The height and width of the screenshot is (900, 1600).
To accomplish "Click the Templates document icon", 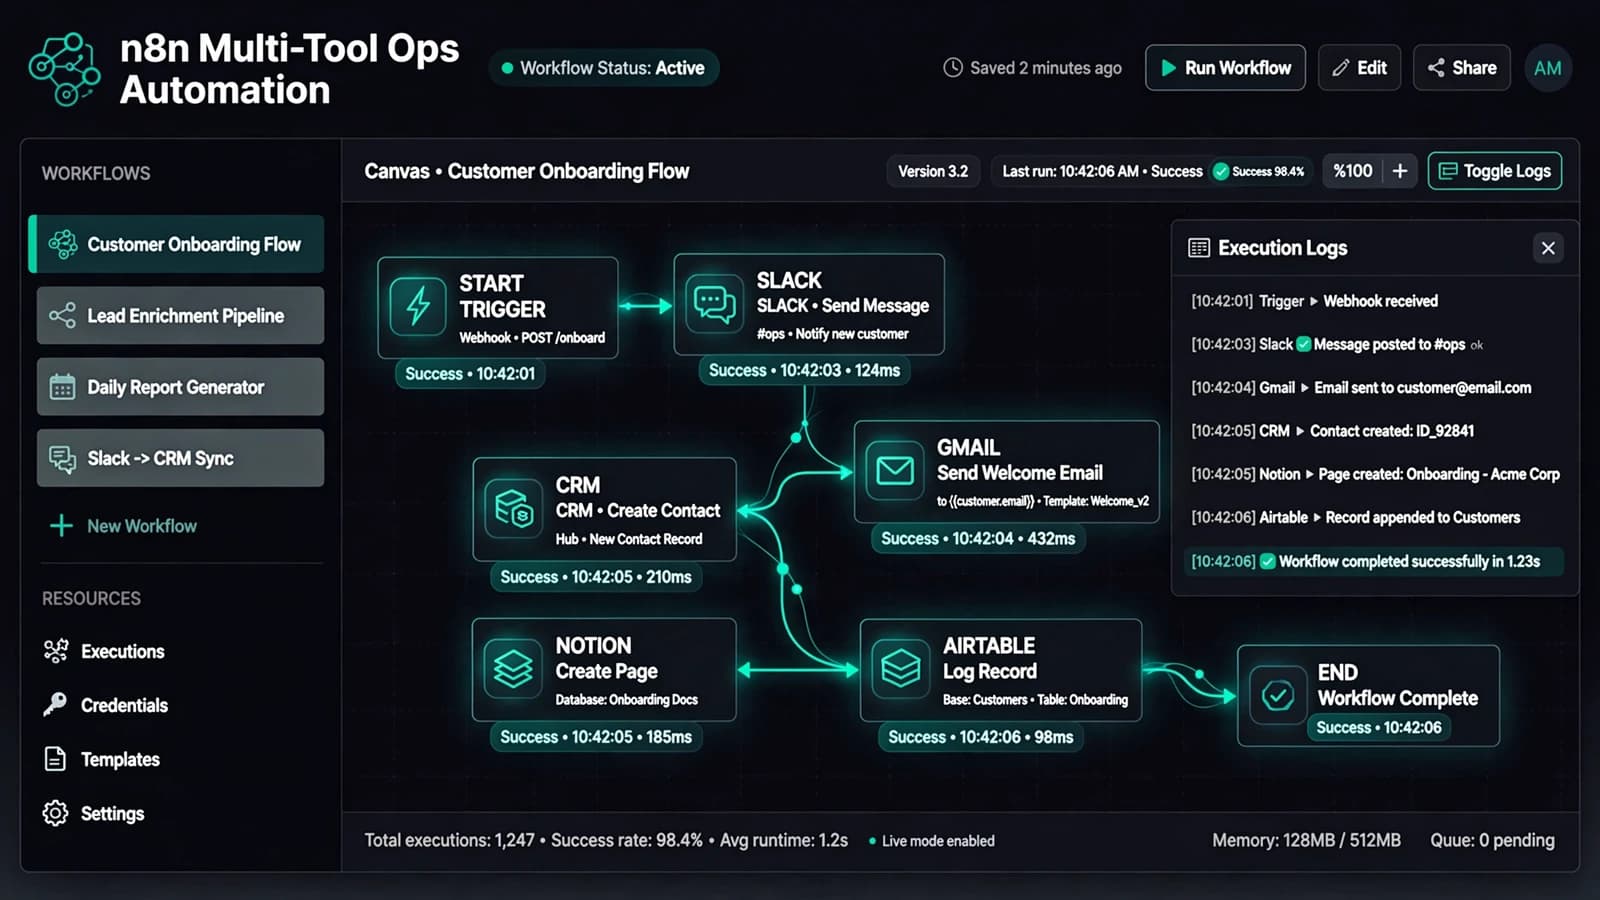I will [56, 759].
